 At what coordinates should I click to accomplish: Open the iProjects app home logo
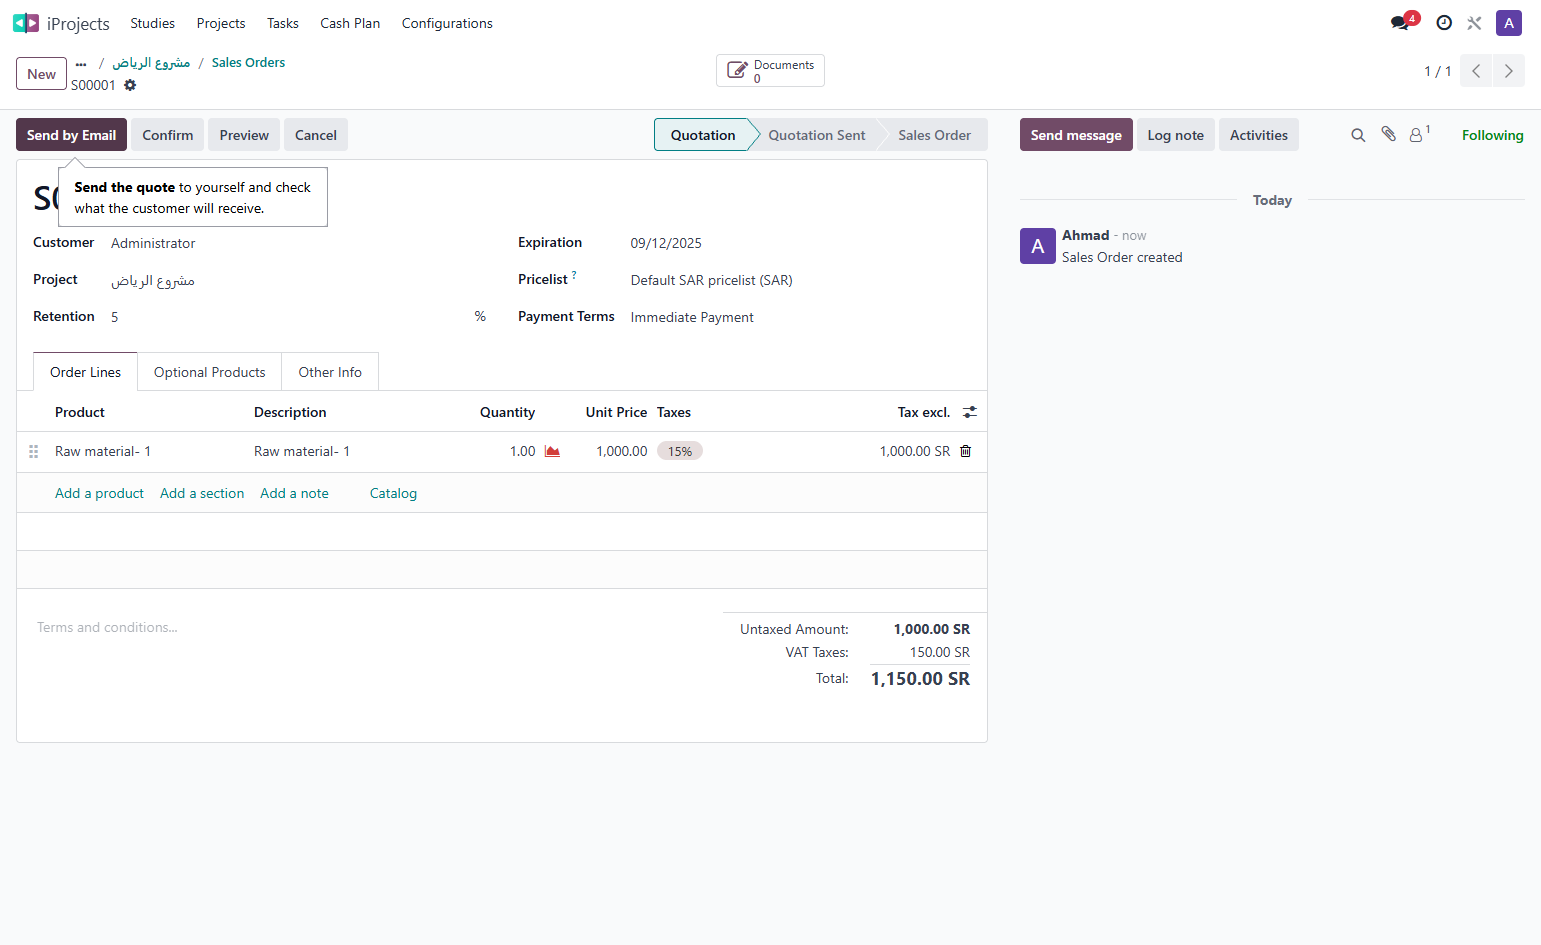coord(25,23)
